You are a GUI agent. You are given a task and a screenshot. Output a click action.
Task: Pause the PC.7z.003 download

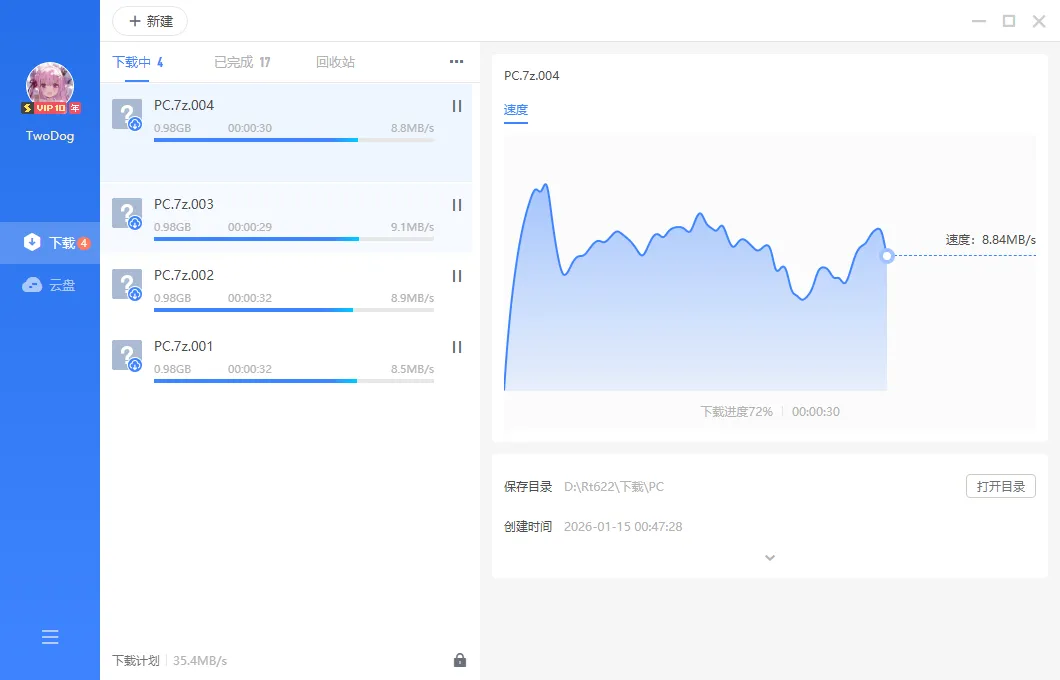(x=456, y=205)
